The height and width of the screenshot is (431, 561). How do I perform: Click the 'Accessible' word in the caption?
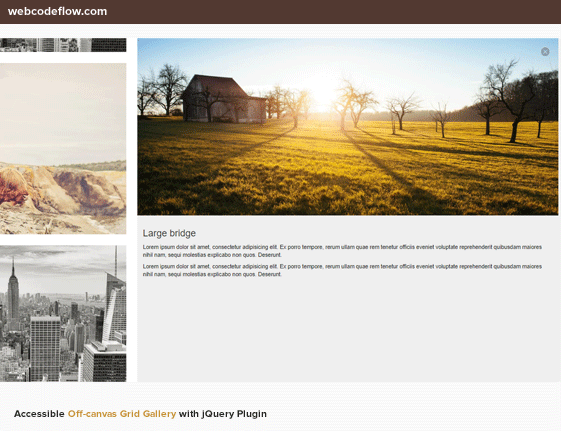39,414
